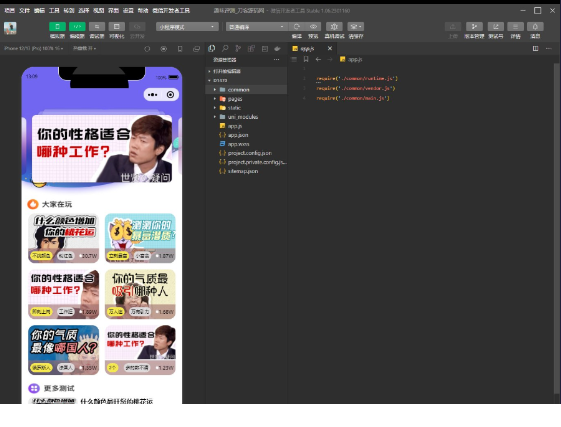Select the Source control branch icon
561x427 pixels.
(238, 48)
